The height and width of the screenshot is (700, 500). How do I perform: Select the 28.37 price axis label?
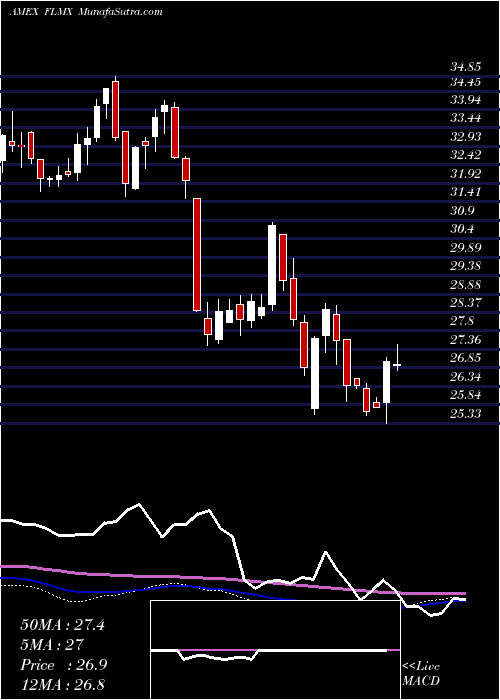point(465,303)
